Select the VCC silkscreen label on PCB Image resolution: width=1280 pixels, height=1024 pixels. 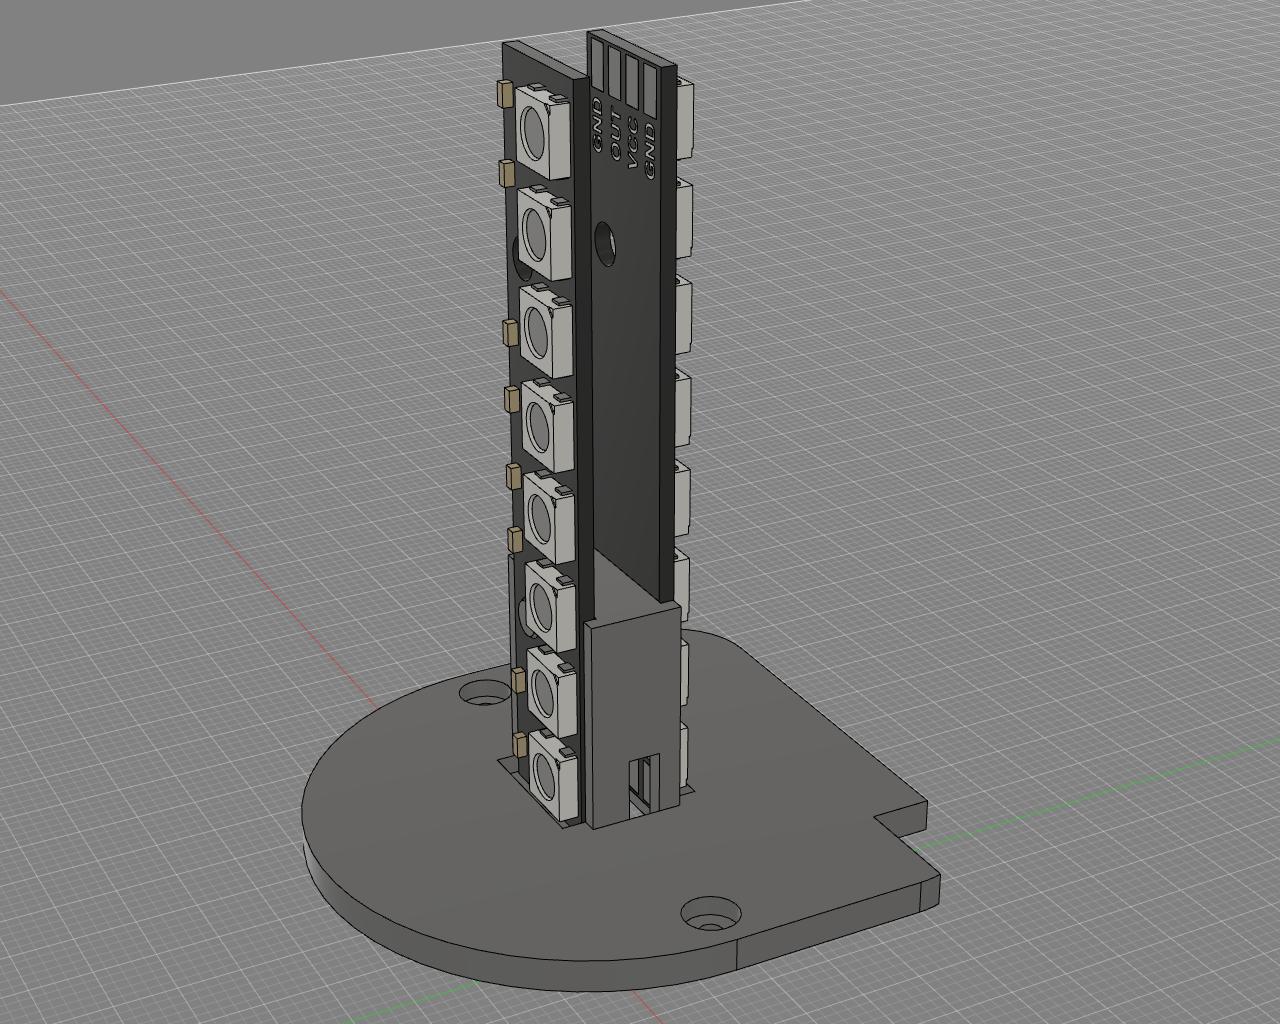point(632,143)
